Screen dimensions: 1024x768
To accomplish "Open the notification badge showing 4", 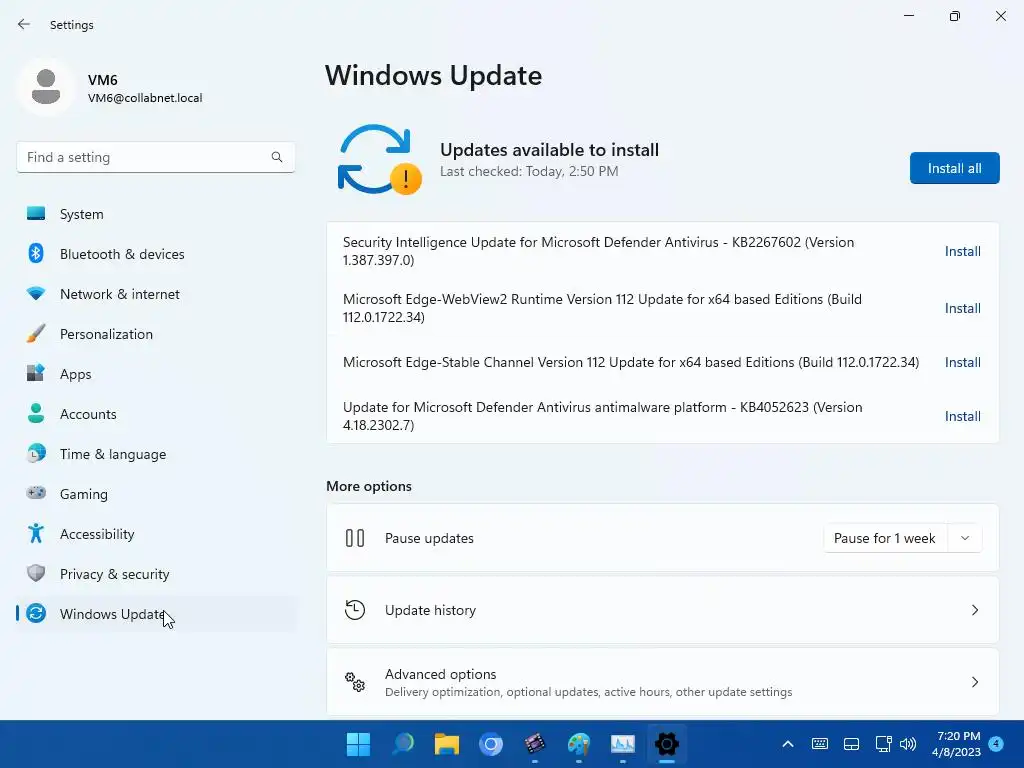I will [x=996, y=744].
